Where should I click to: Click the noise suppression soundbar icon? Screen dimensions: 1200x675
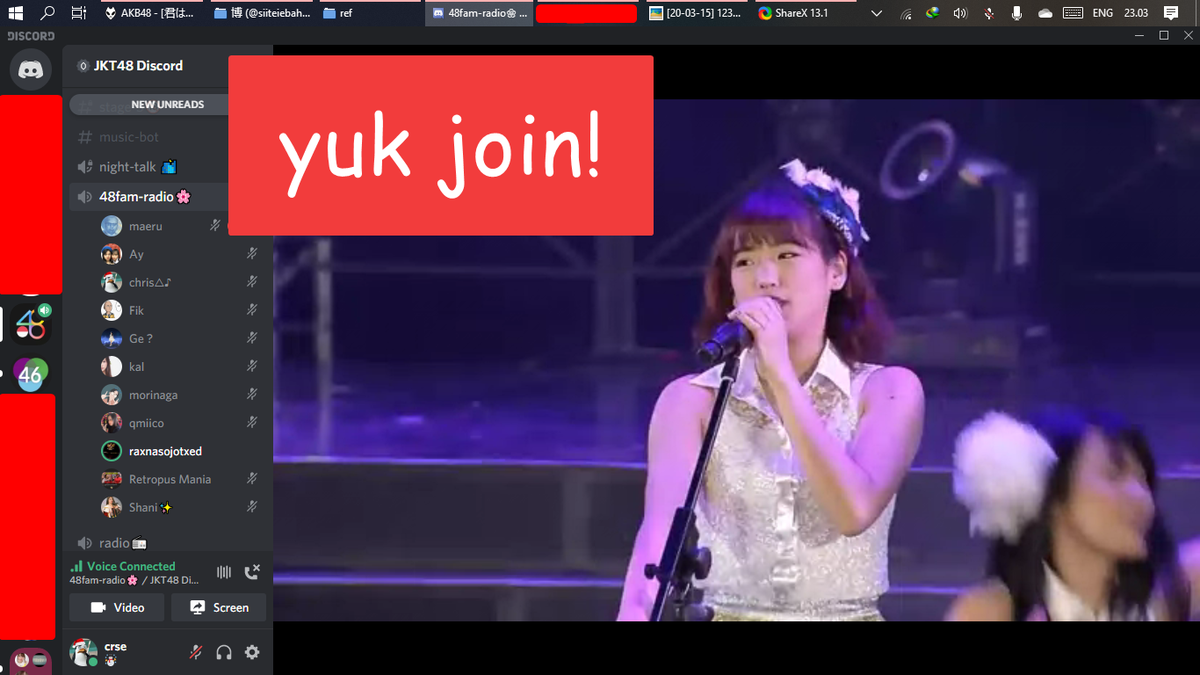click(224, 572)
